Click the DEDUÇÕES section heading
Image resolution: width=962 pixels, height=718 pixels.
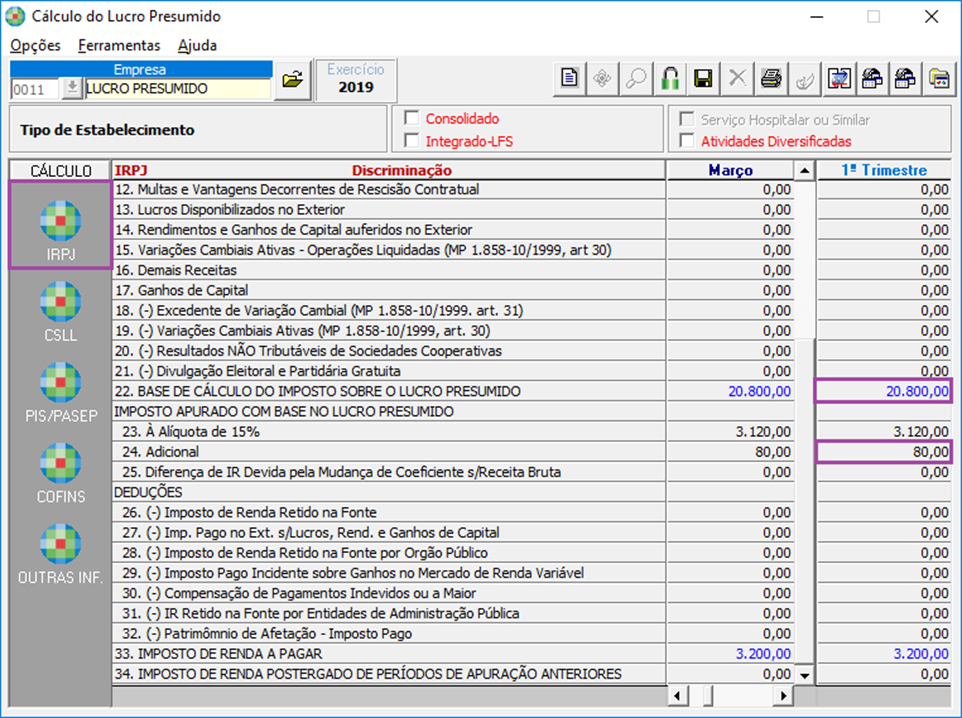coord(148,493)
